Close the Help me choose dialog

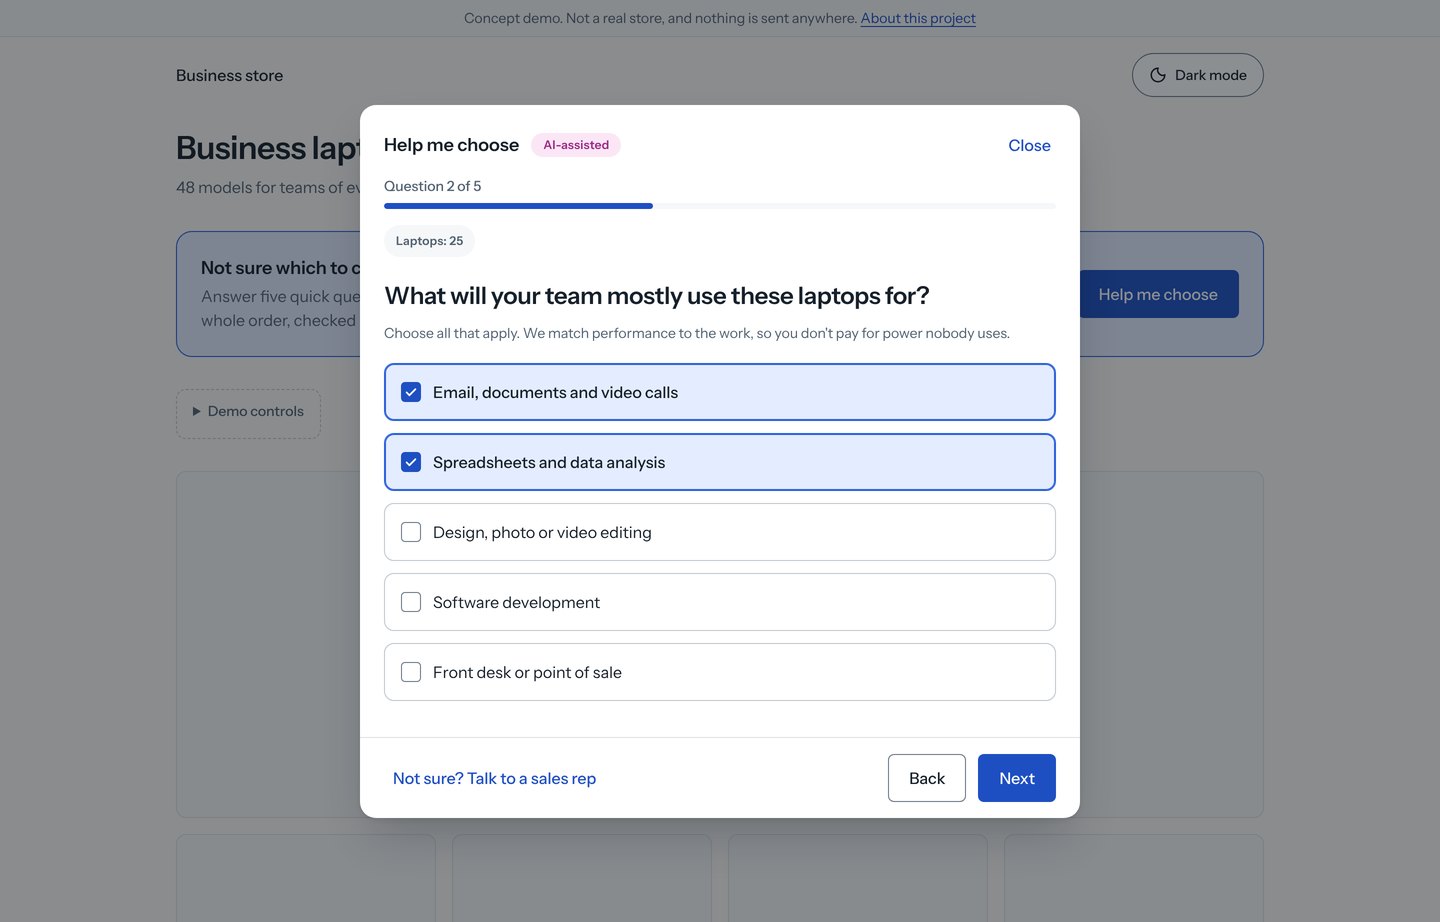(1029, 145)
